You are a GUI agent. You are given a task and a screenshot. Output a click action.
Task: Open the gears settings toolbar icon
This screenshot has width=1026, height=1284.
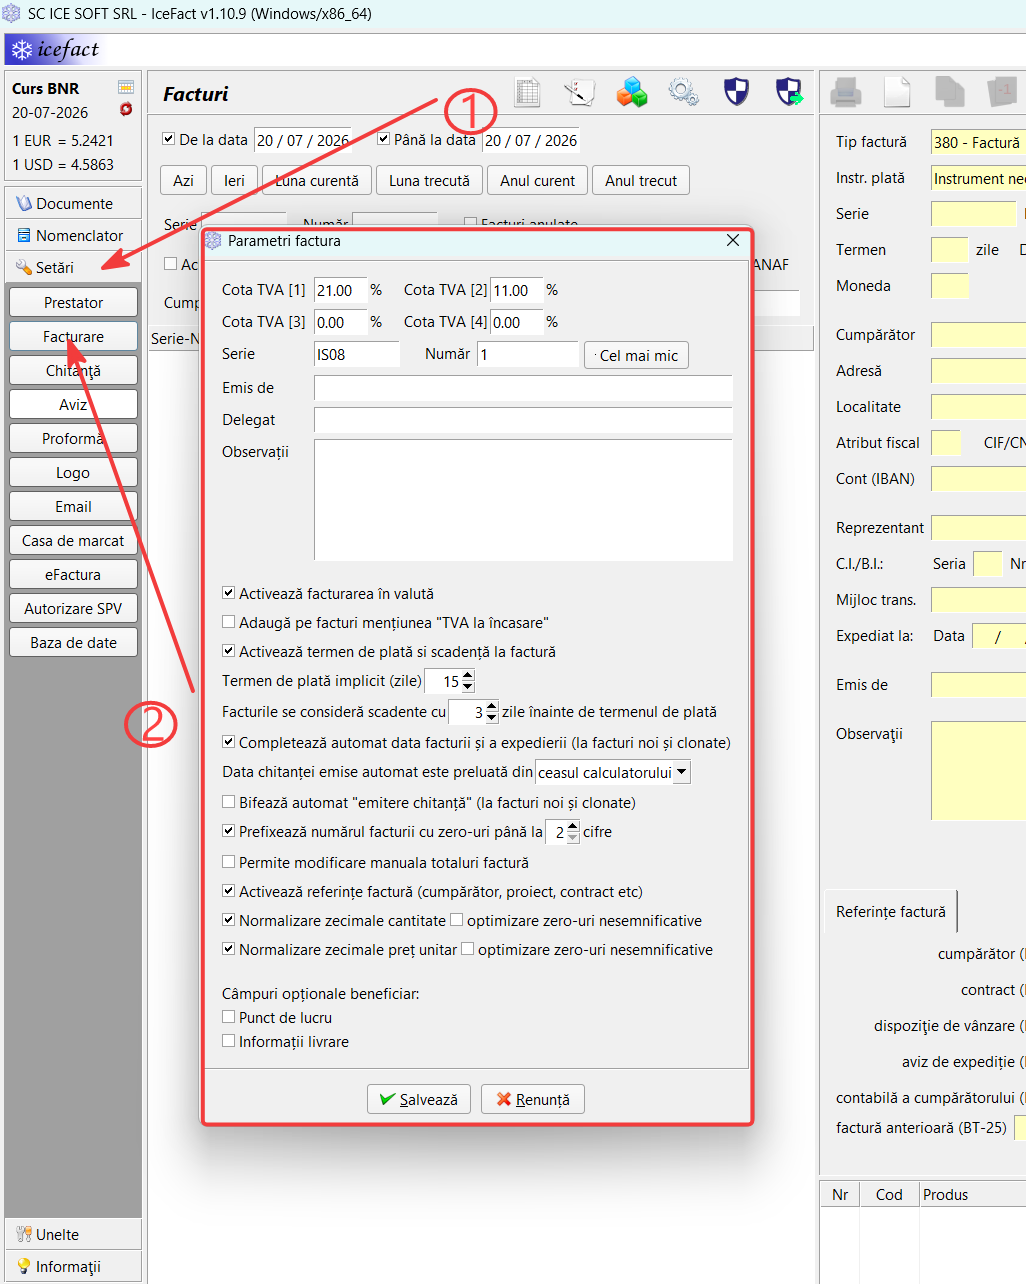[684, 93]
